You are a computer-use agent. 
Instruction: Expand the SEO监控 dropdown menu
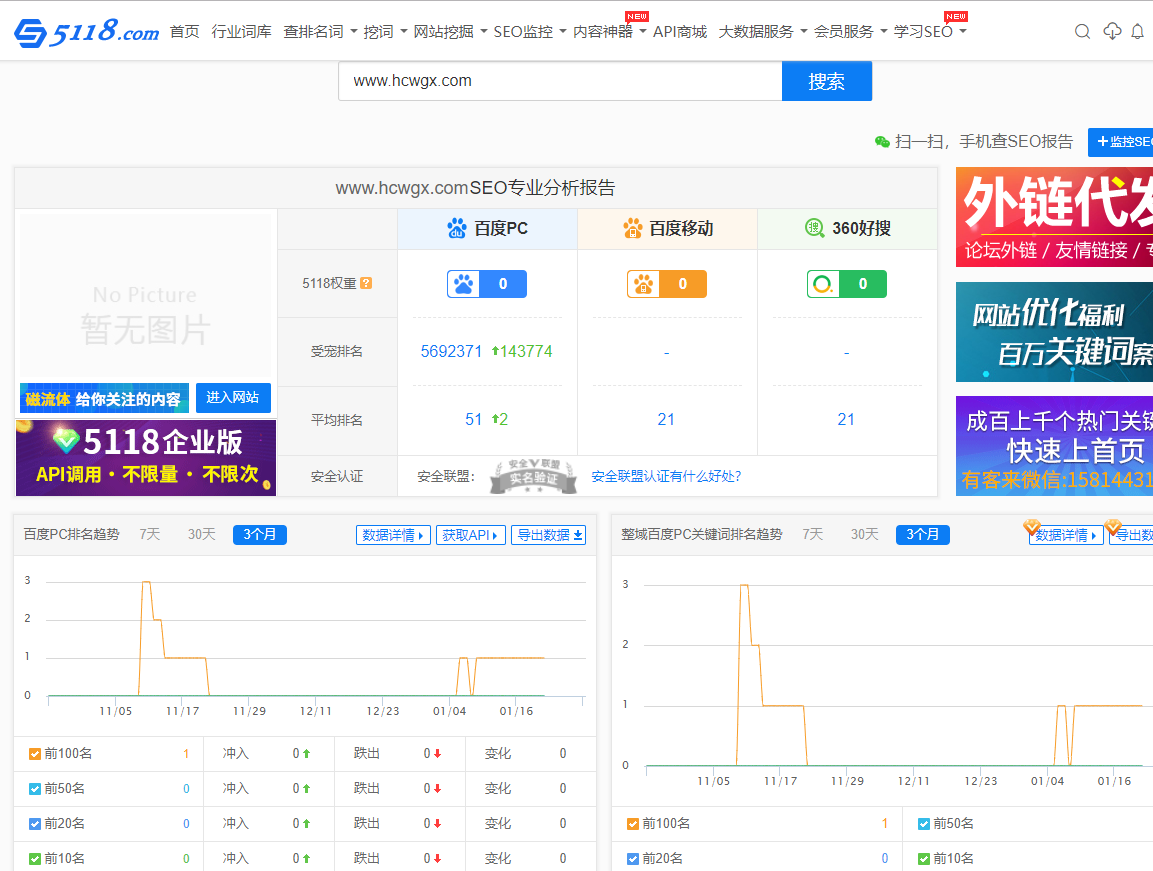coord(530,32)
